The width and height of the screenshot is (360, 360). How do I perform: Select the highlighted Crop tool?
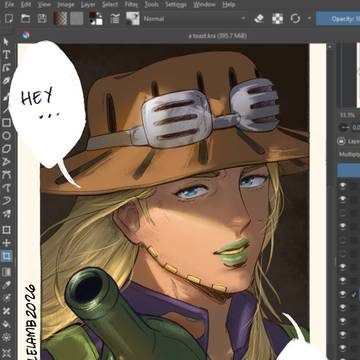(6, 256)
